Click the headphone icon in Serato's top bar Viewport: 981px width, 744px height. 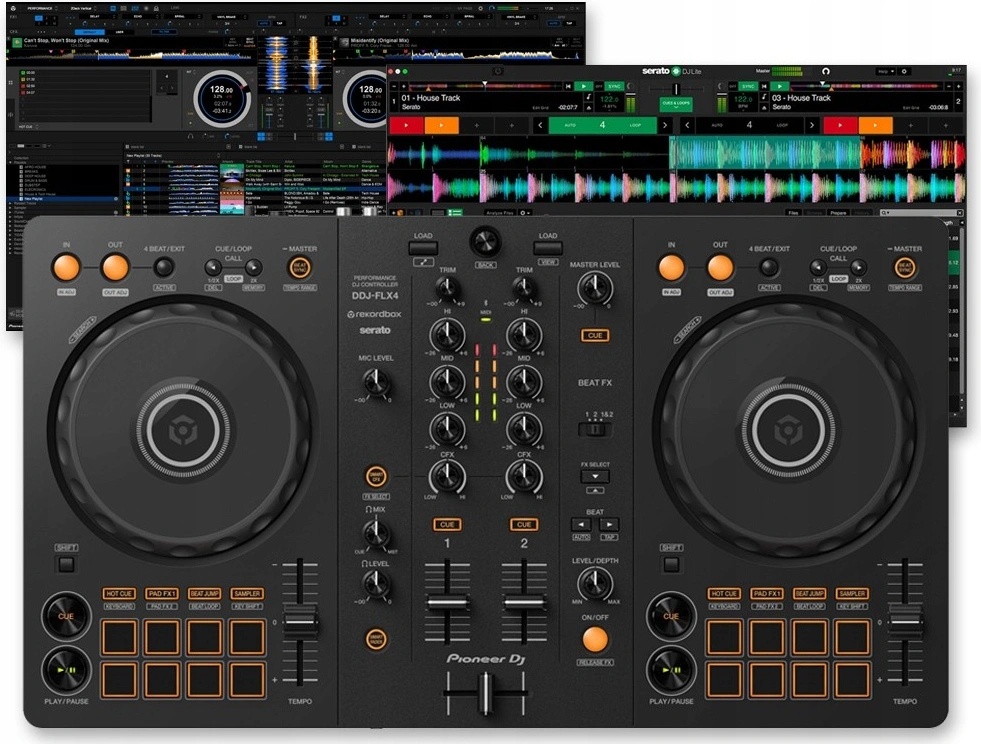[826, 71]
